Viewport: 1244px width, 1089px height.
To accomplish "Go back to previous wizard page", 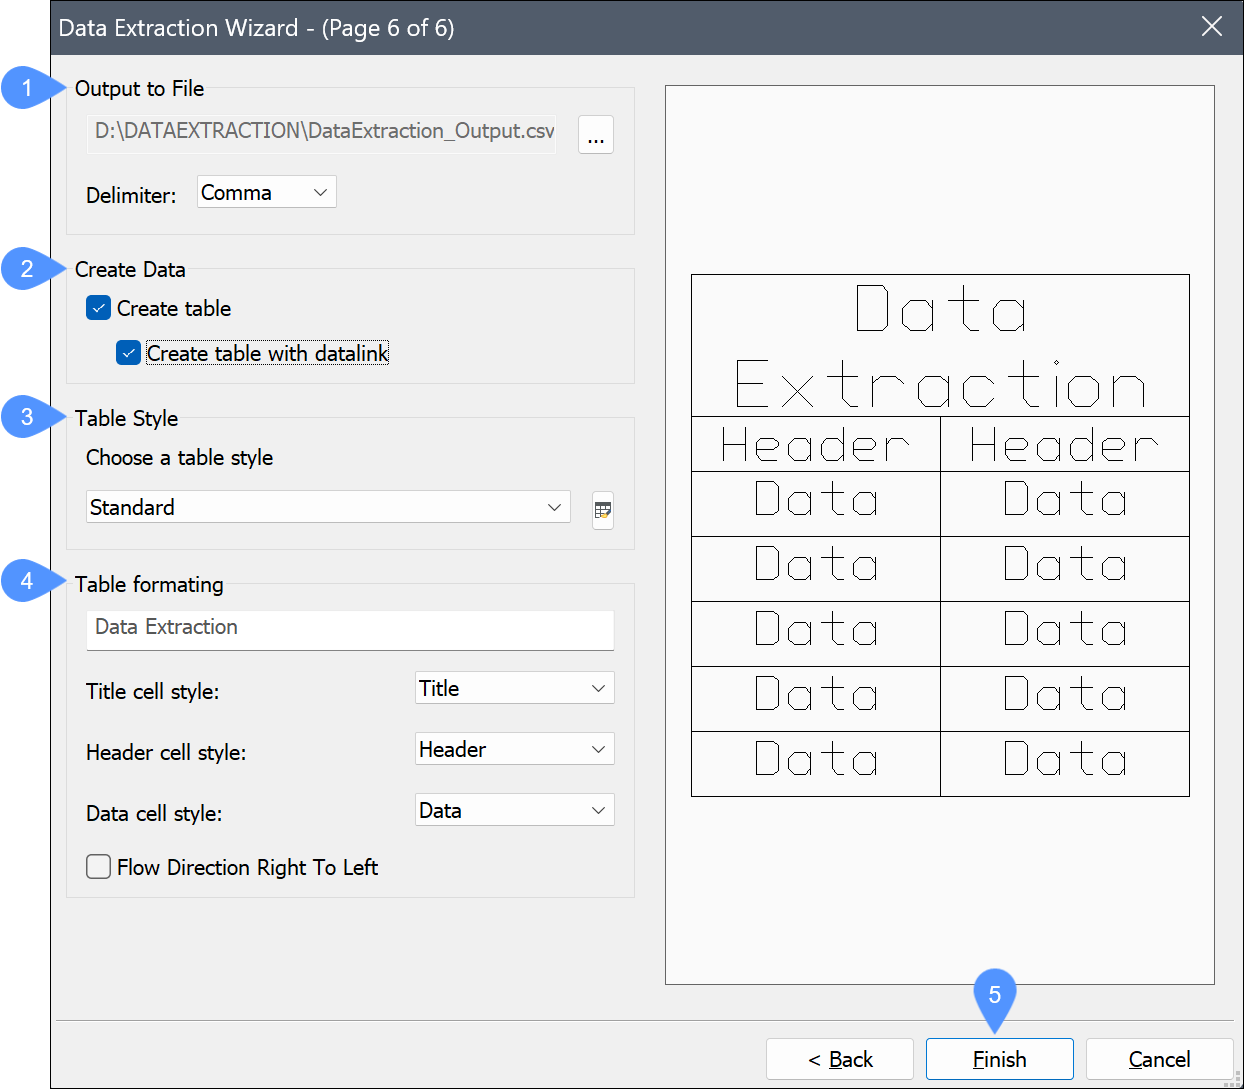I will pos(839,1059).
